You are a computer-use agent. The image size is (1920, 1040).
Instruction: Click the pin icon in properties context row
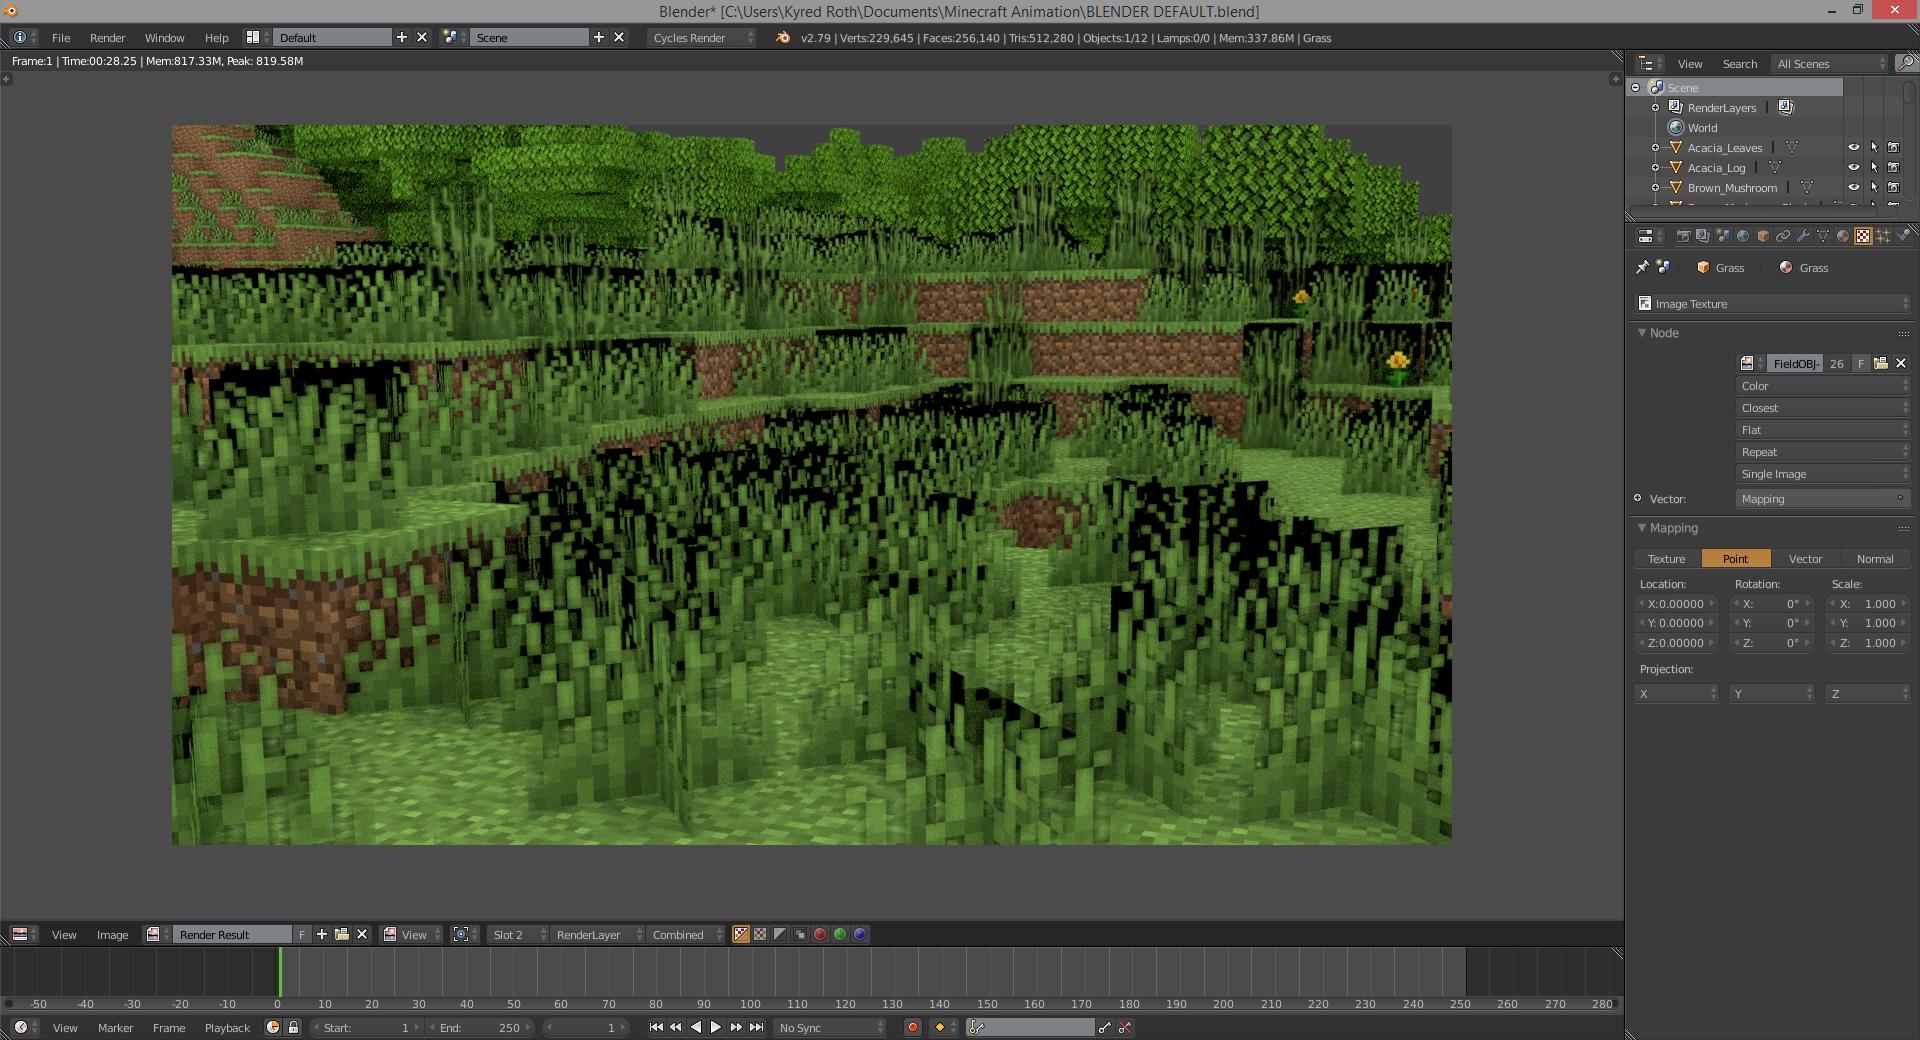point(1642,267)
